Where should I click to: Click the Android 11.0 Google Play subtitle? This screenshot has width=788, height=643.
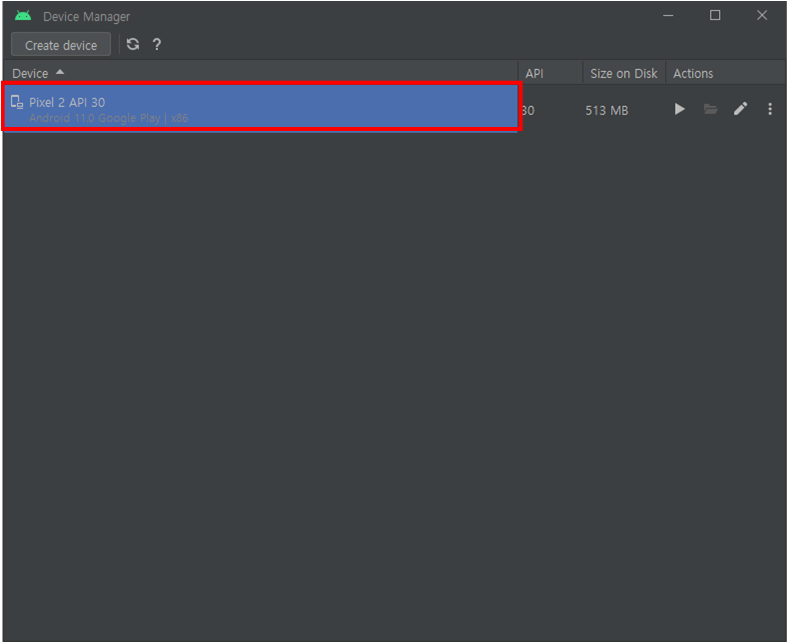click(109, 118)
